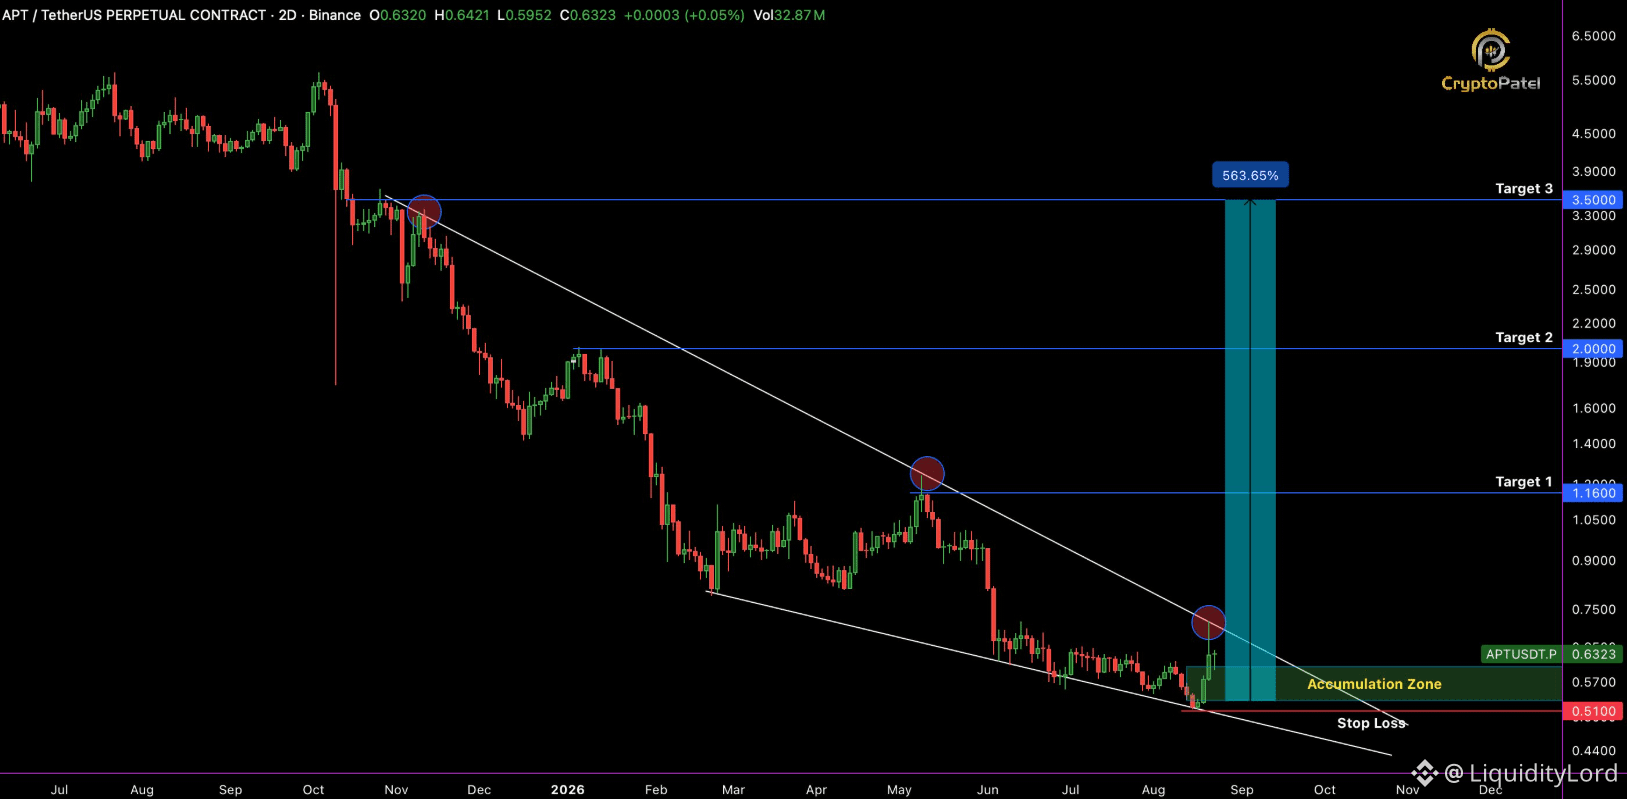Viewport: 1627px width, 799px height.
Task: Select the teal price range measurement box
Action: [x=1250, y=450]
